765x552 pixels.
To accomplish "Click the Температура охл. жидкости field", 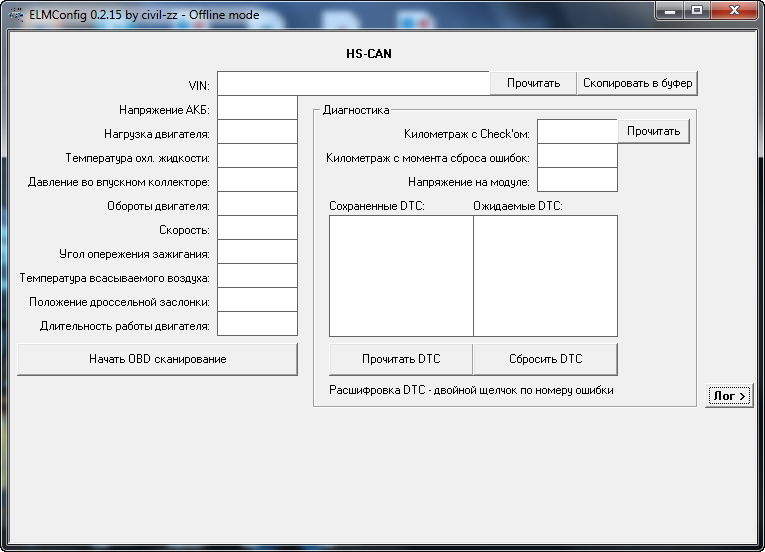I will tap(258, 156).
